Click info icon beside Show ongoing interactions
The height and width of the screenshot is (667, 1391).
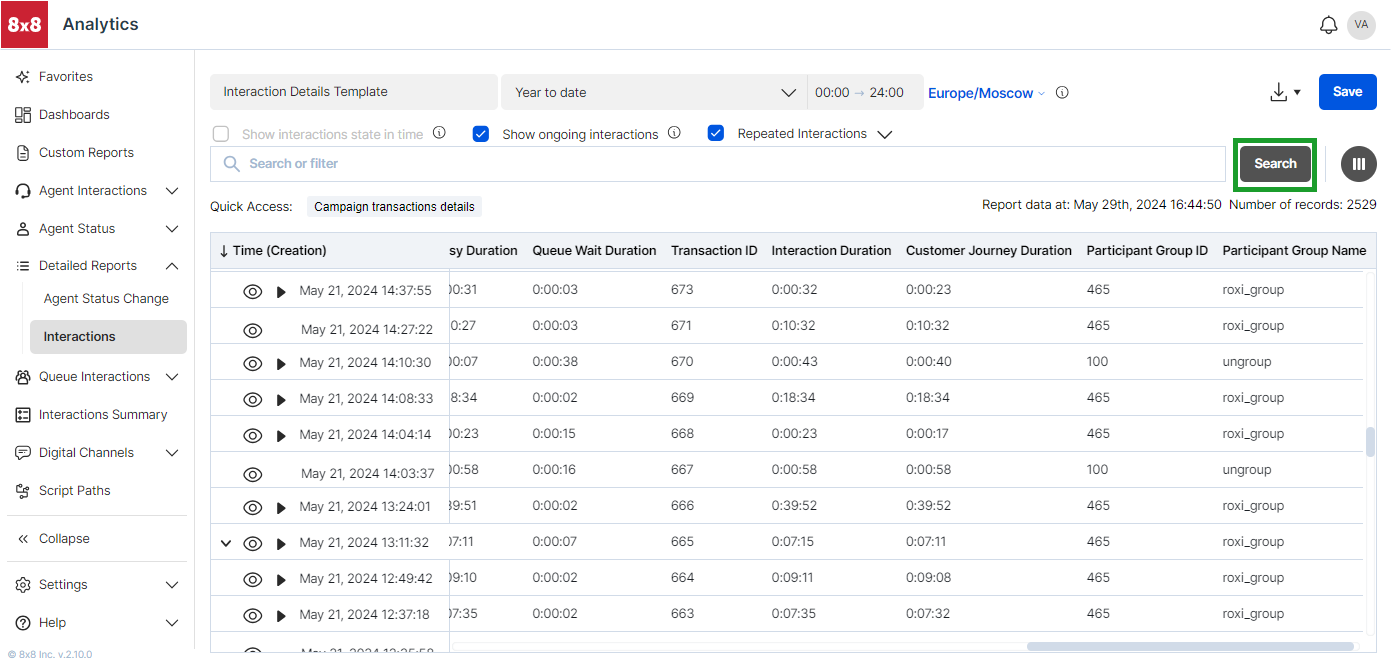(x=674, y=133)
